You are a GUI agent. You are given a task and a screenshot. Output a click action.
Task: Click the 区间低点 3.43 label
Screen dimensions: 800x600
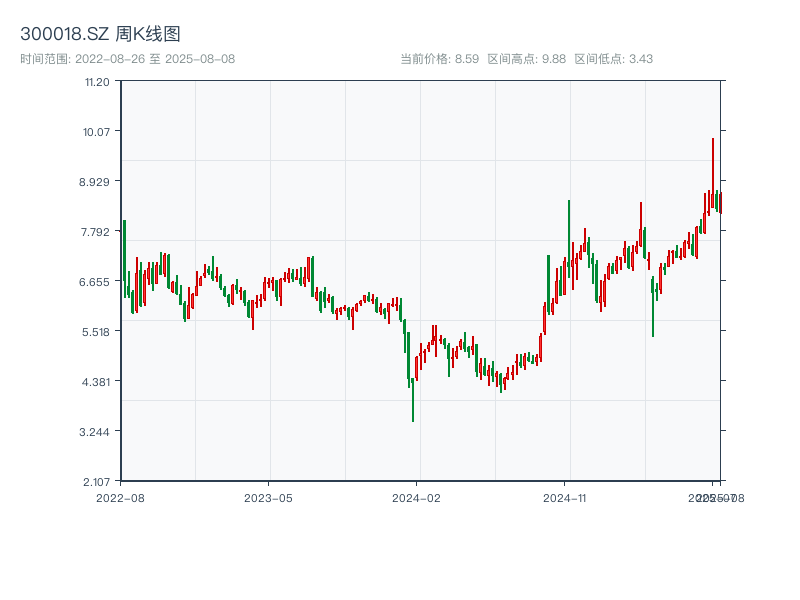[x=613, y=59]
